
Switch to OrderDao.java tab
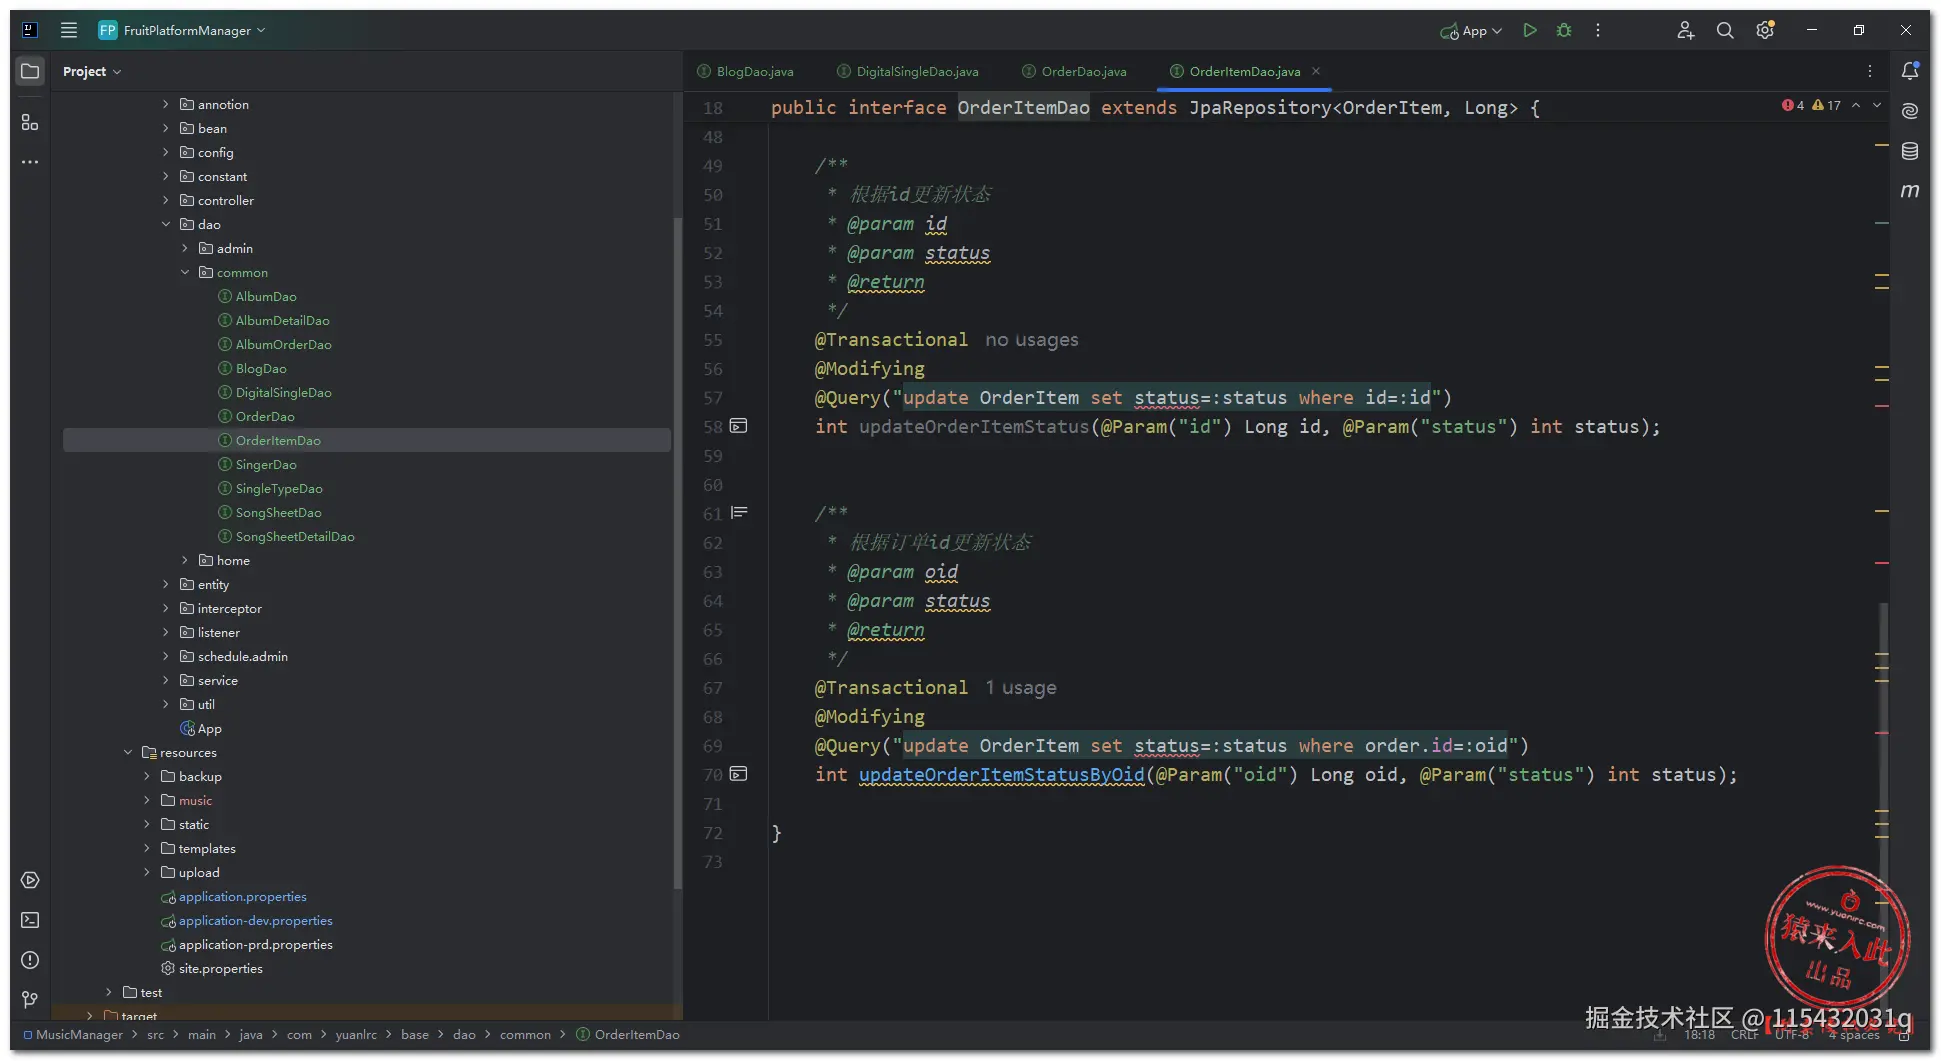(1074, 71)
